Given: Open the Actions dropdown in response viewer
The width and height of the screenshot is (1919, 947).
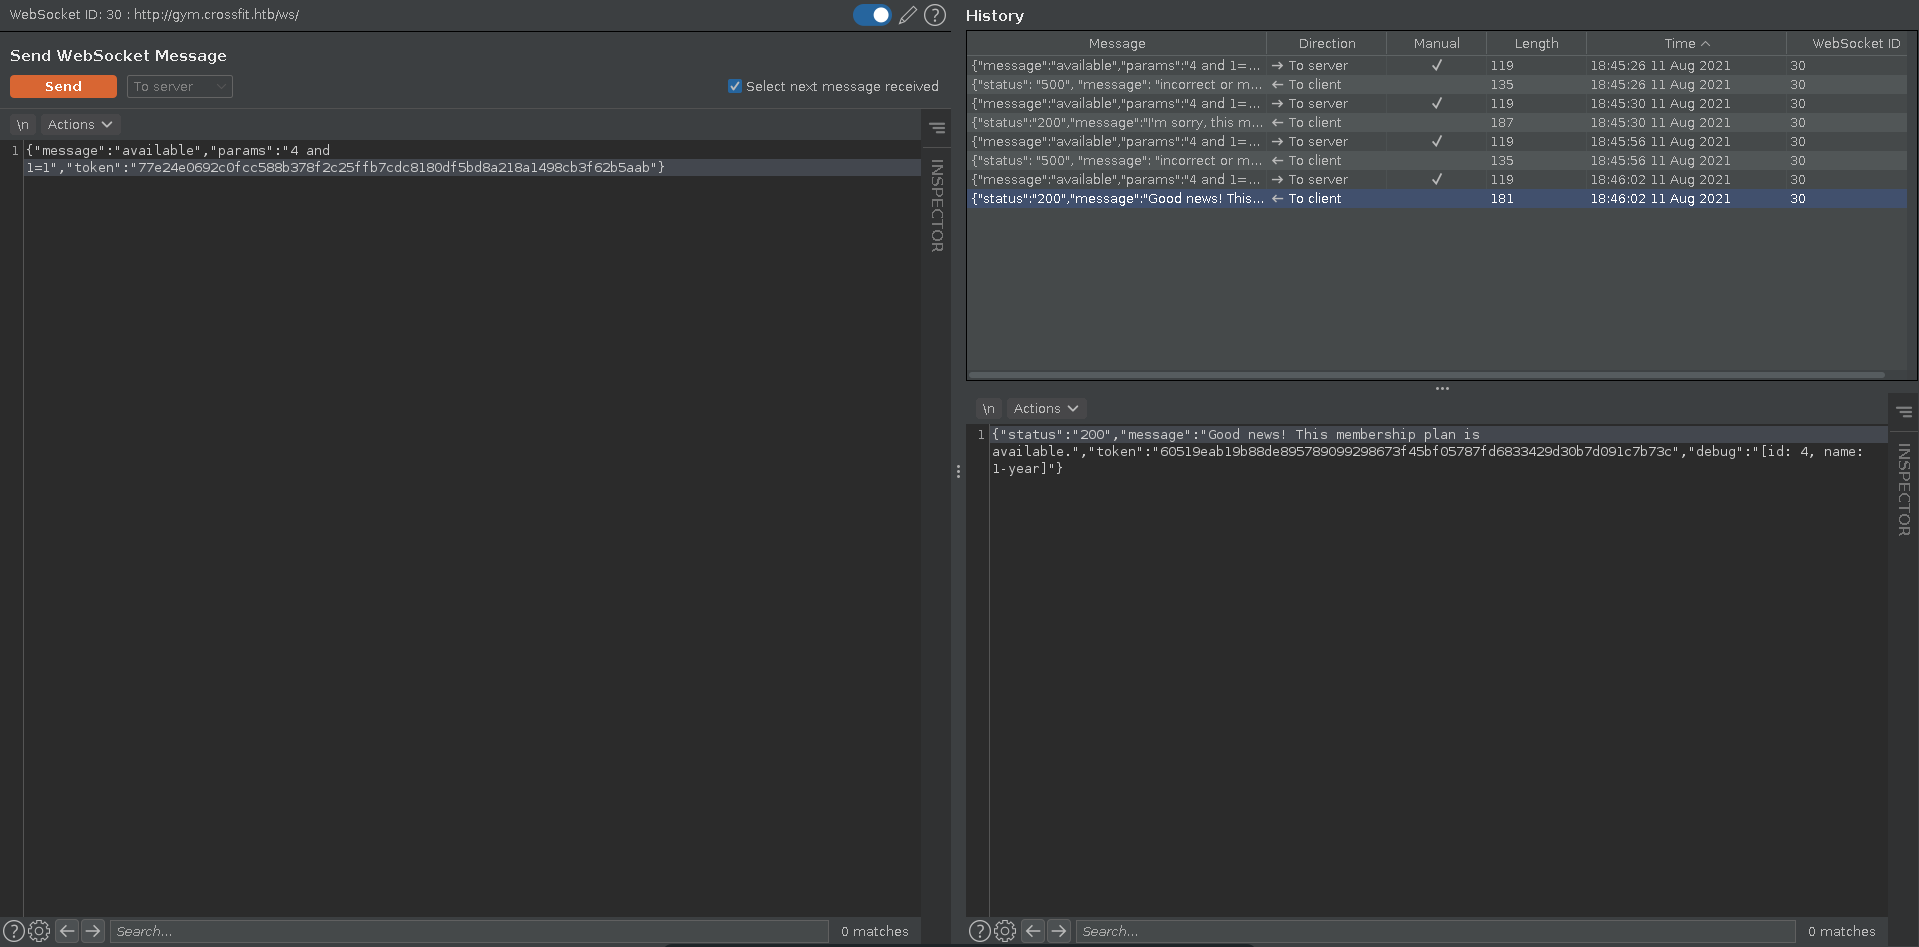Looking at the screenshot, I should [x=1045, y=409].
